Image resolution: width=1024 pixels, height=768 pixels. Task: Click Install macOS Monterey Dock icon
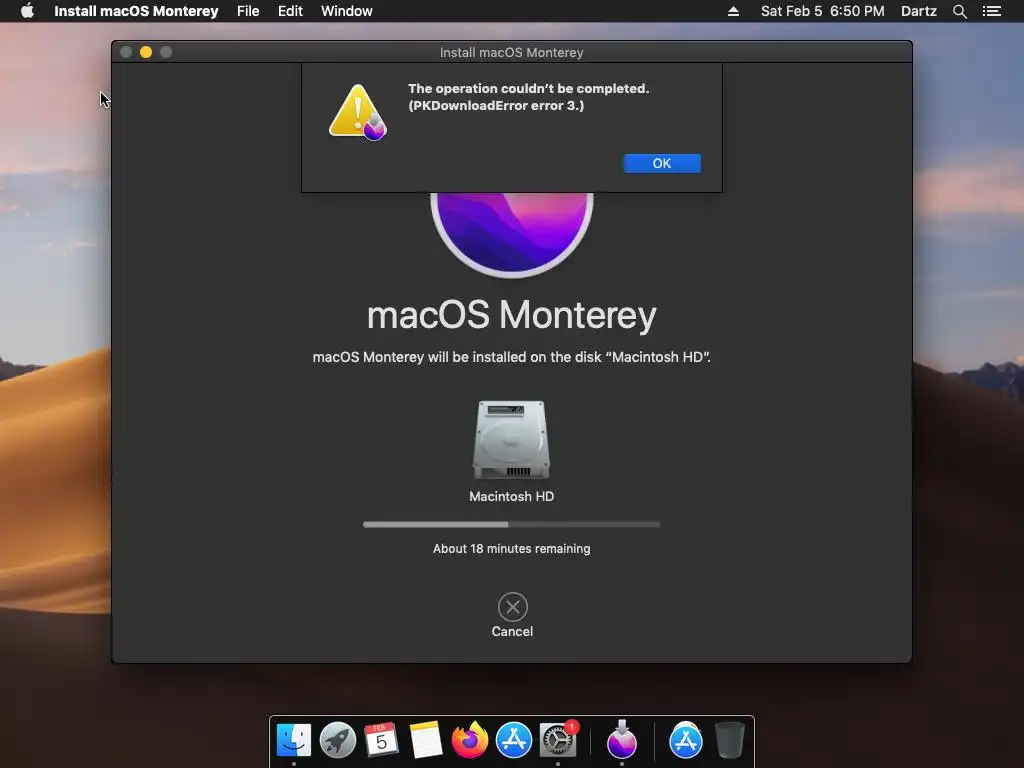coord(622,740)
